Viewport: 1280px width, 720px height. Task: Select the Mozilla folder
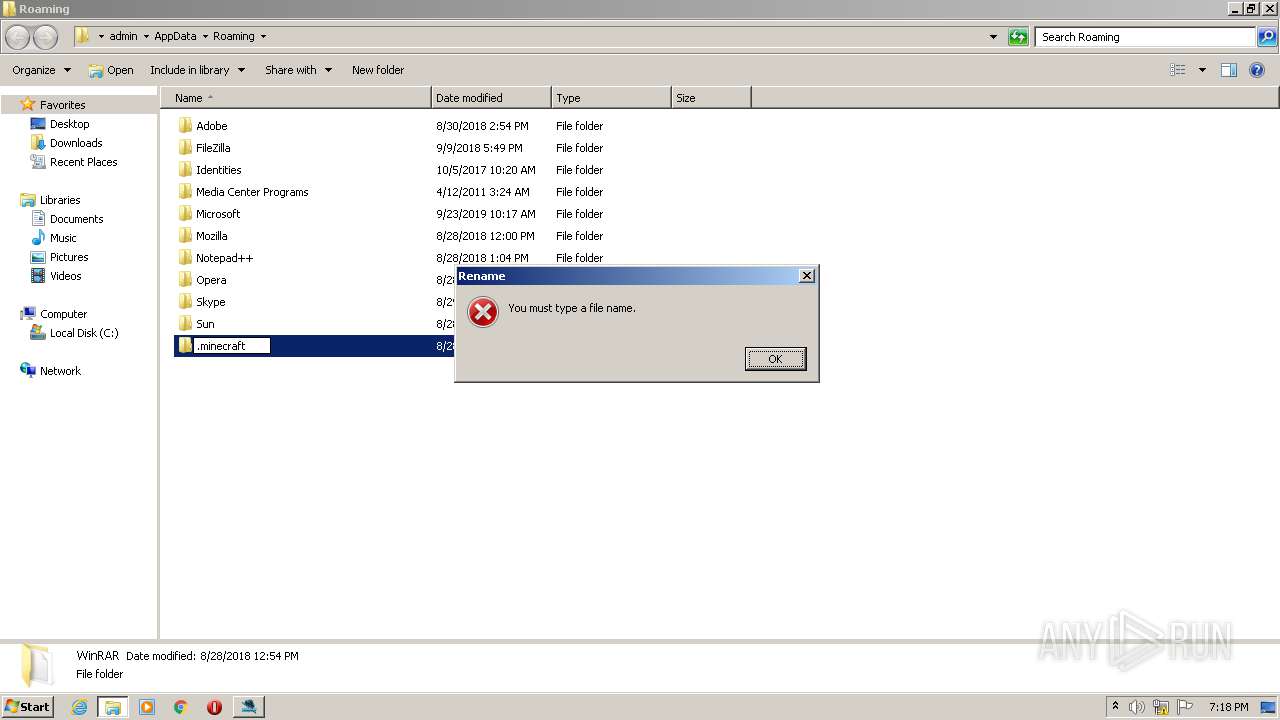tap(211, 236)
